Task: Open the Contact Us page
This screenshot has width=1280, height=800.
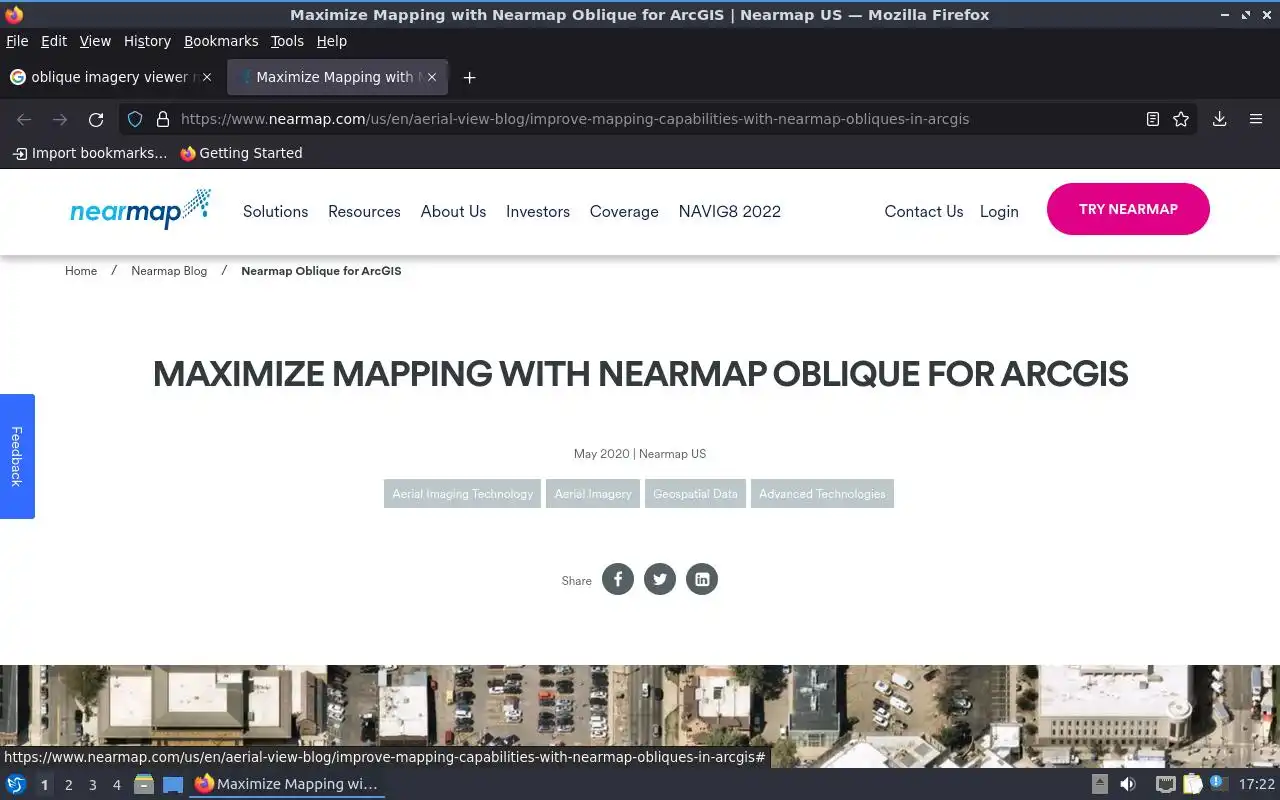Action: tap(924, 211)
